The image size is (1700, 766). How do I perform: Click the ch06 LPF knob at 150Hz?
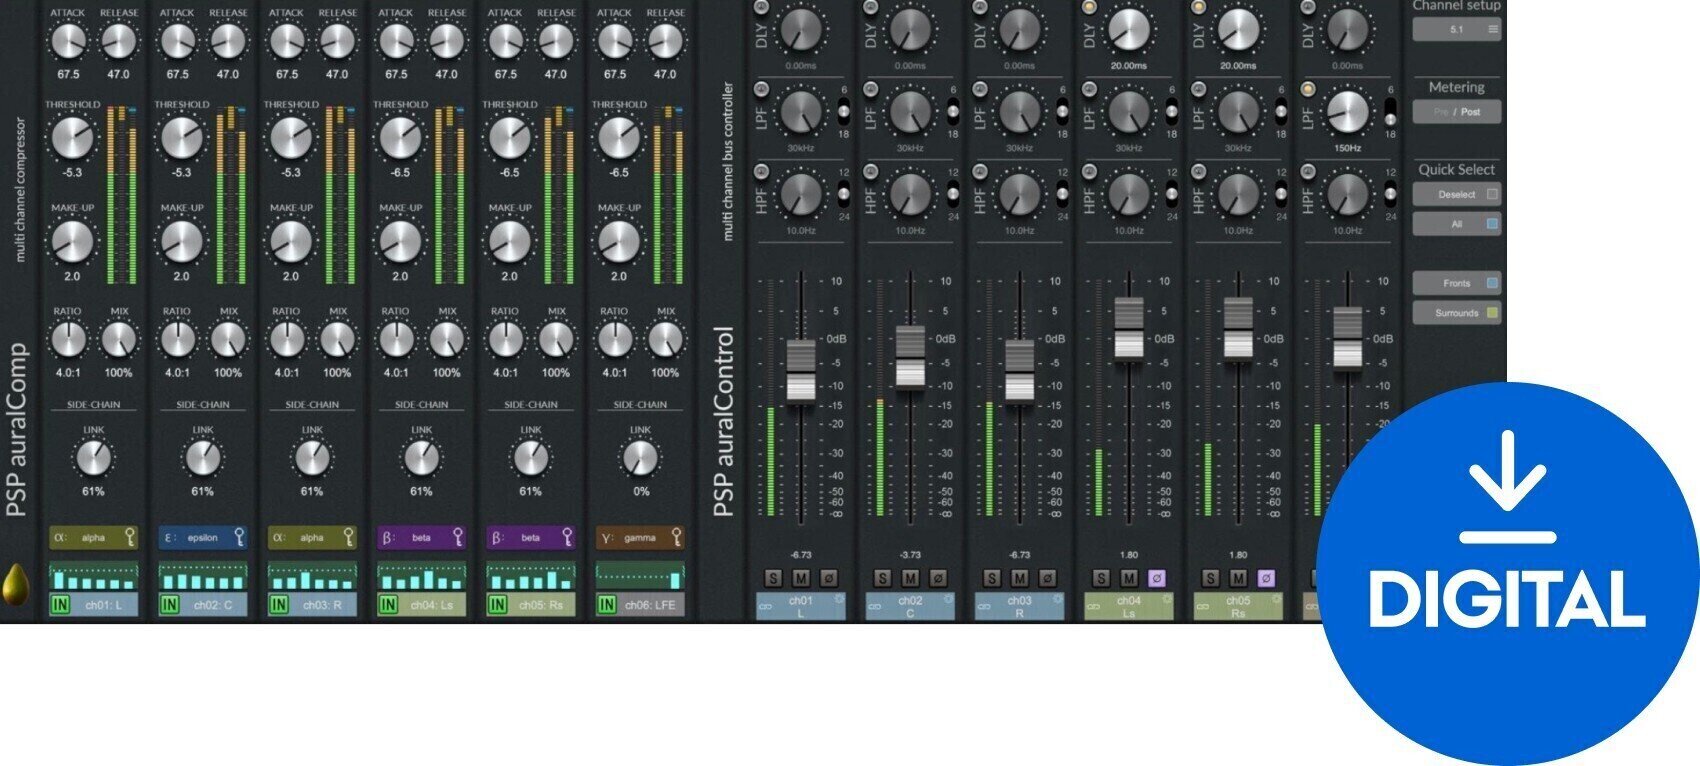click(1347, 112)
